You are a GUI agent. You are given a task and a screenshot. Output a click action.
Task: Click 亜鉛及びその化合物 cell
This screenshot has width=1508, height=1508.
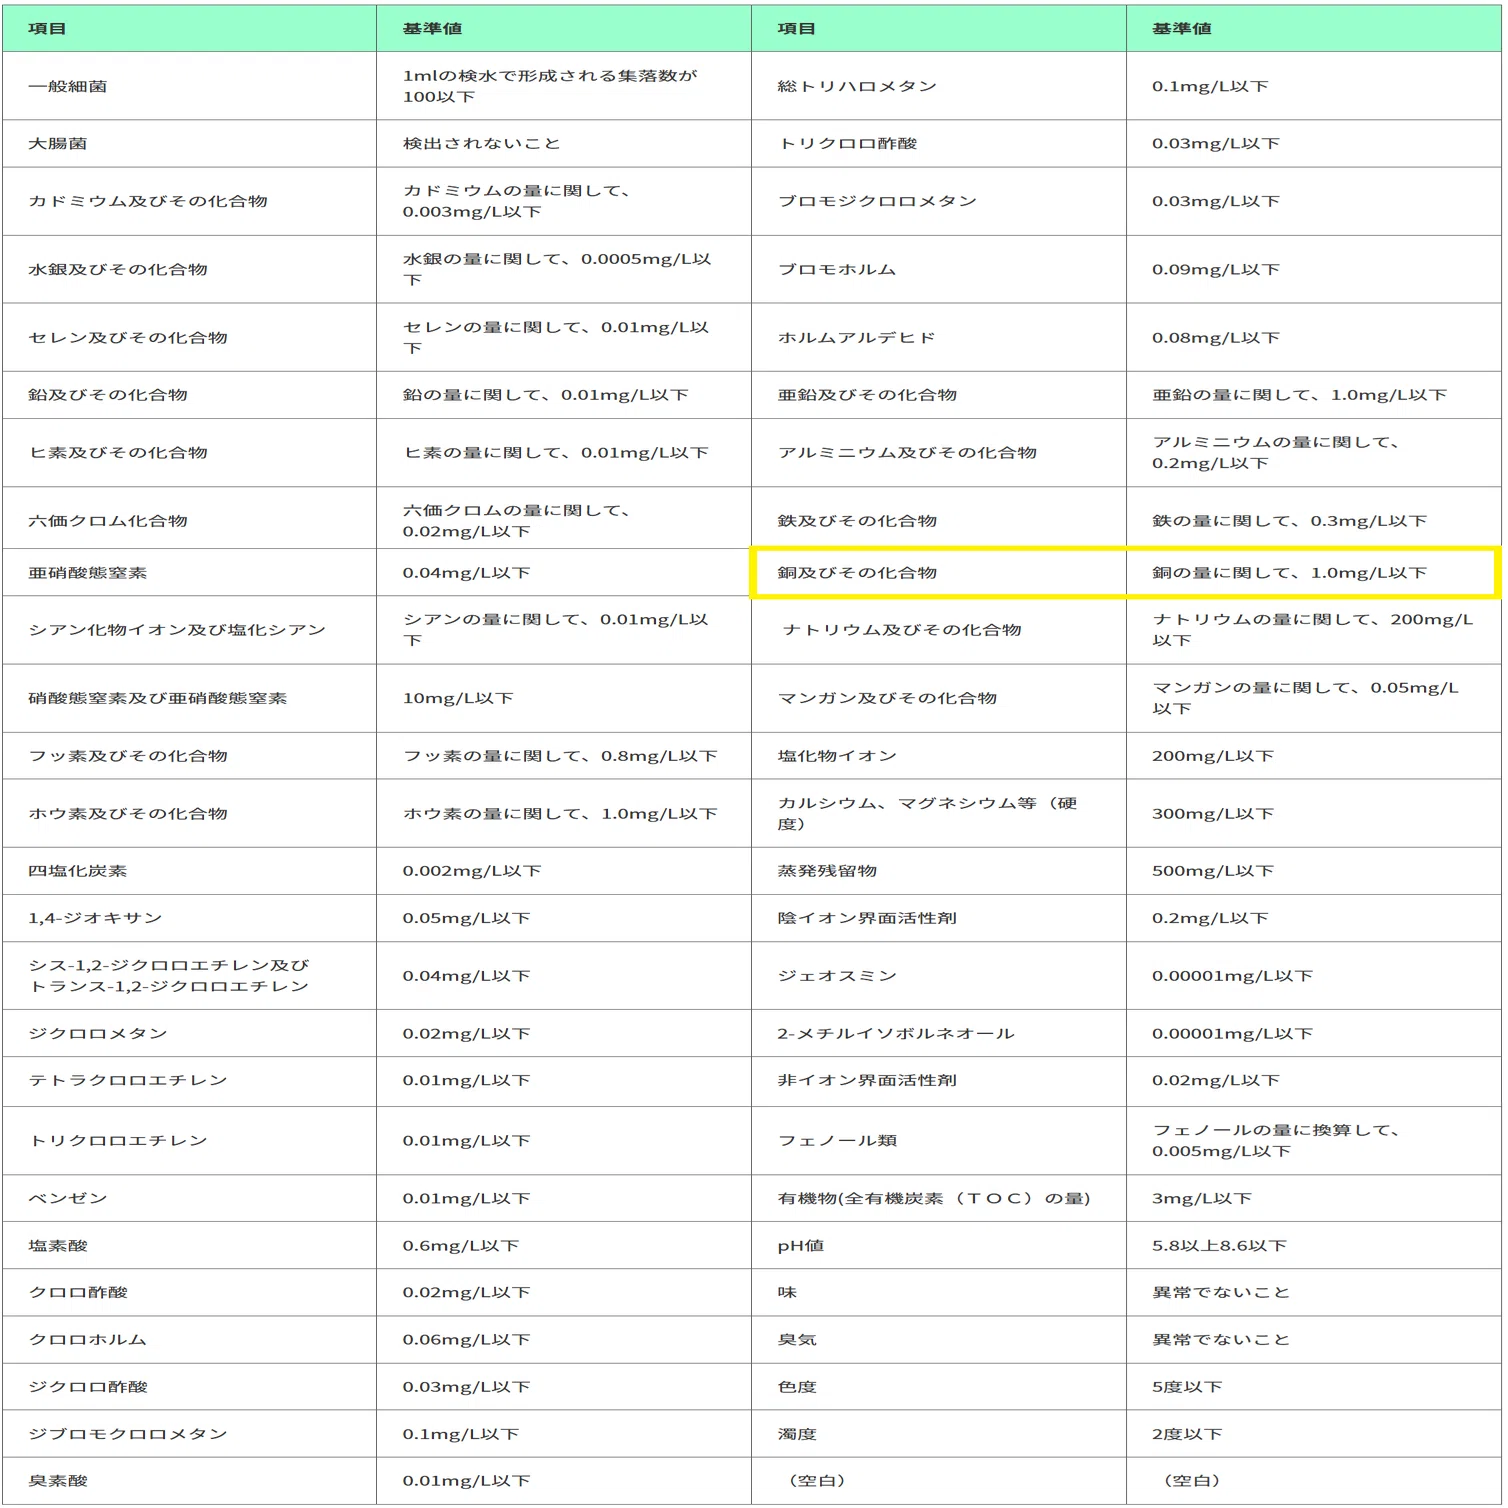(x=939, y=395)
